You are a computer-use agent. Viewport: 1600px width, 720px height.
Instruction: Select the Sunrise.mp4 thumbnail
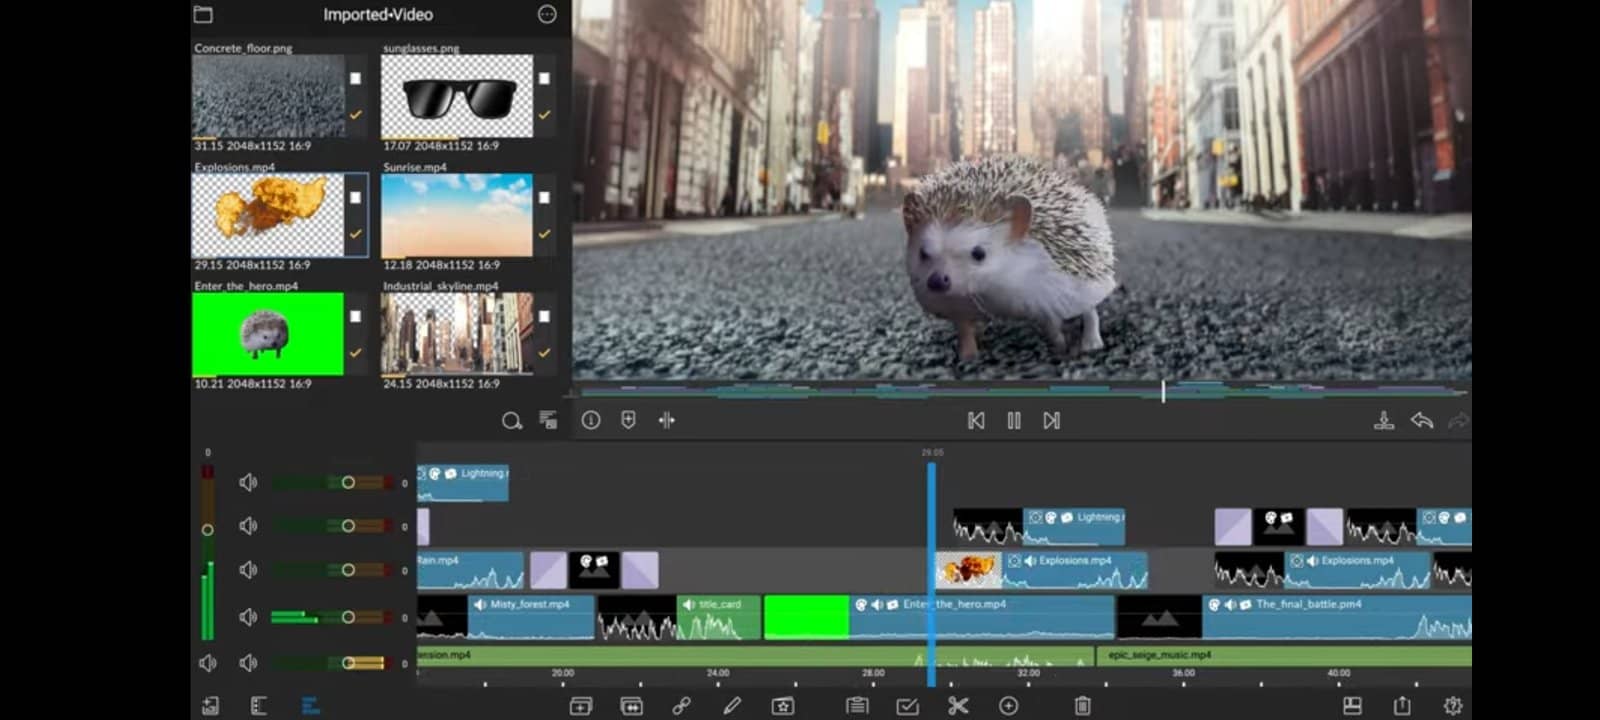[457, 215]
